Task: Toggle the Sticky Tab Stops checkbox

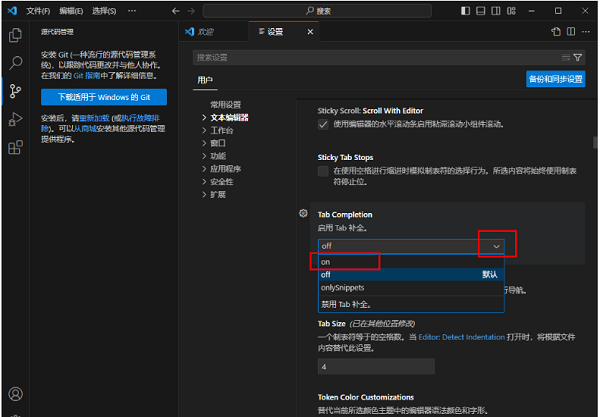Action: [x=323, y=171]
